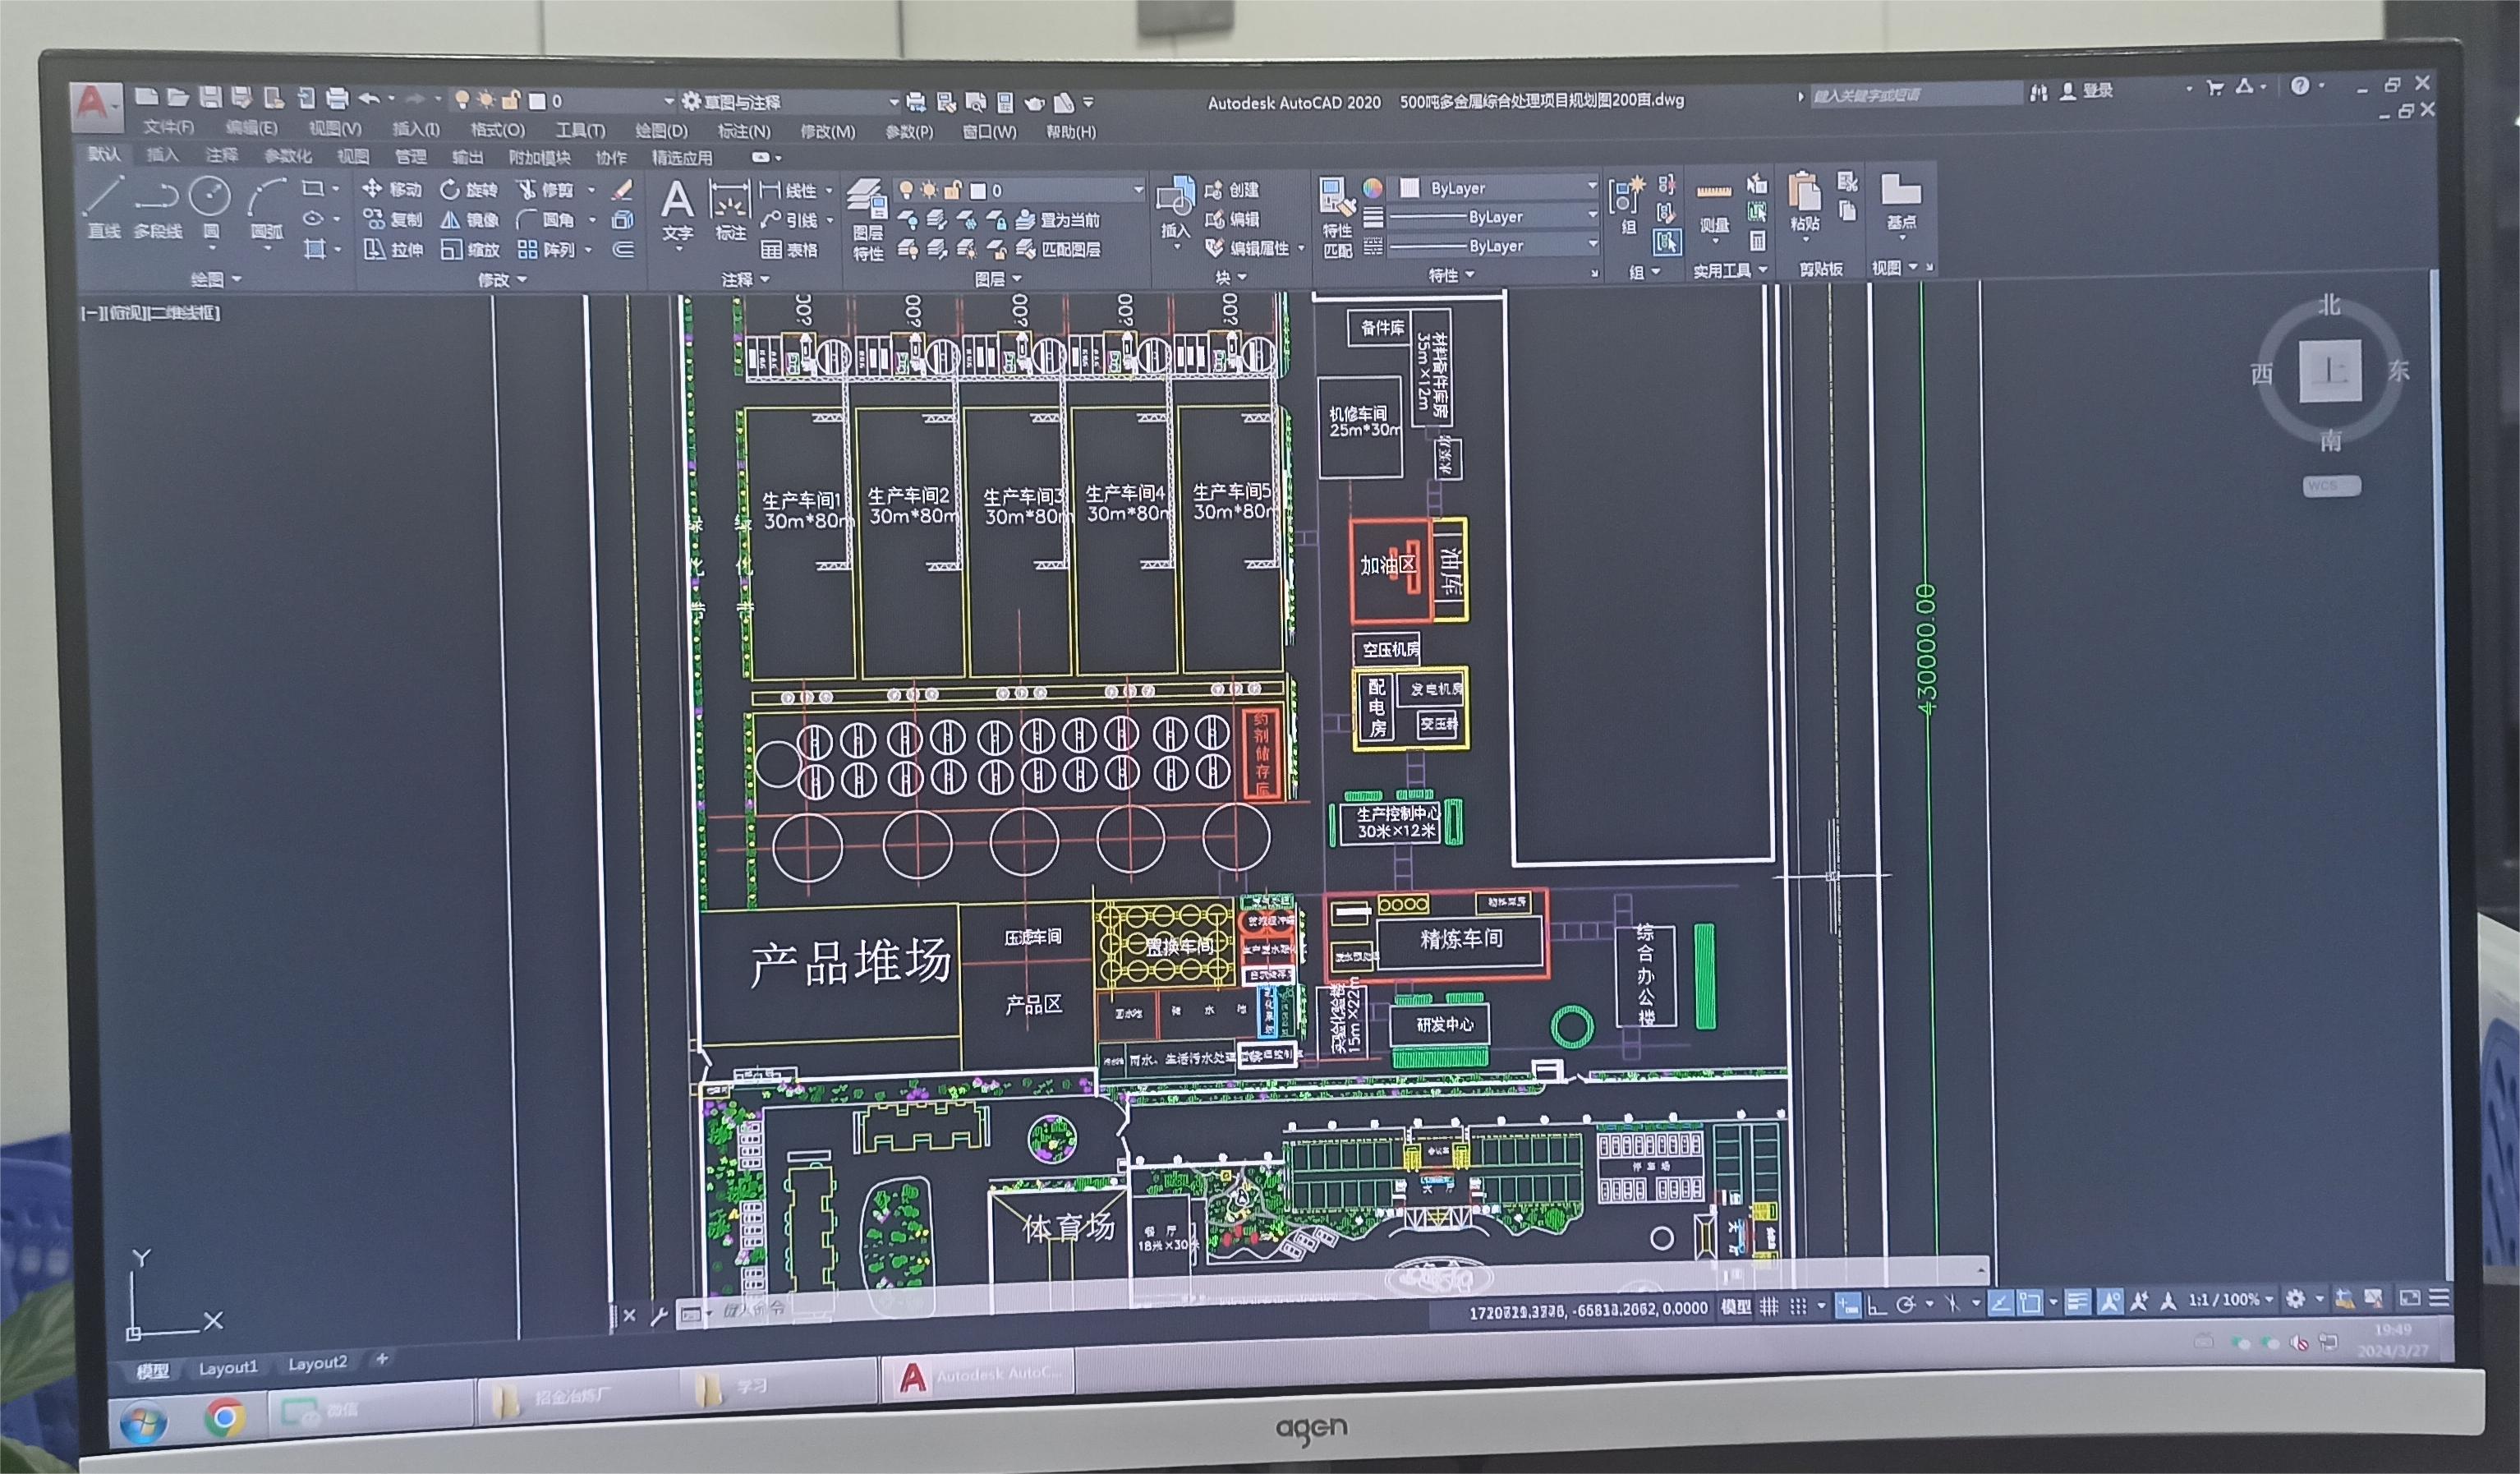The height and width of the screenshot is (1474, 2520).
Task: Open the ByLayer linetype dropdown
Action: coord(1495,246)
